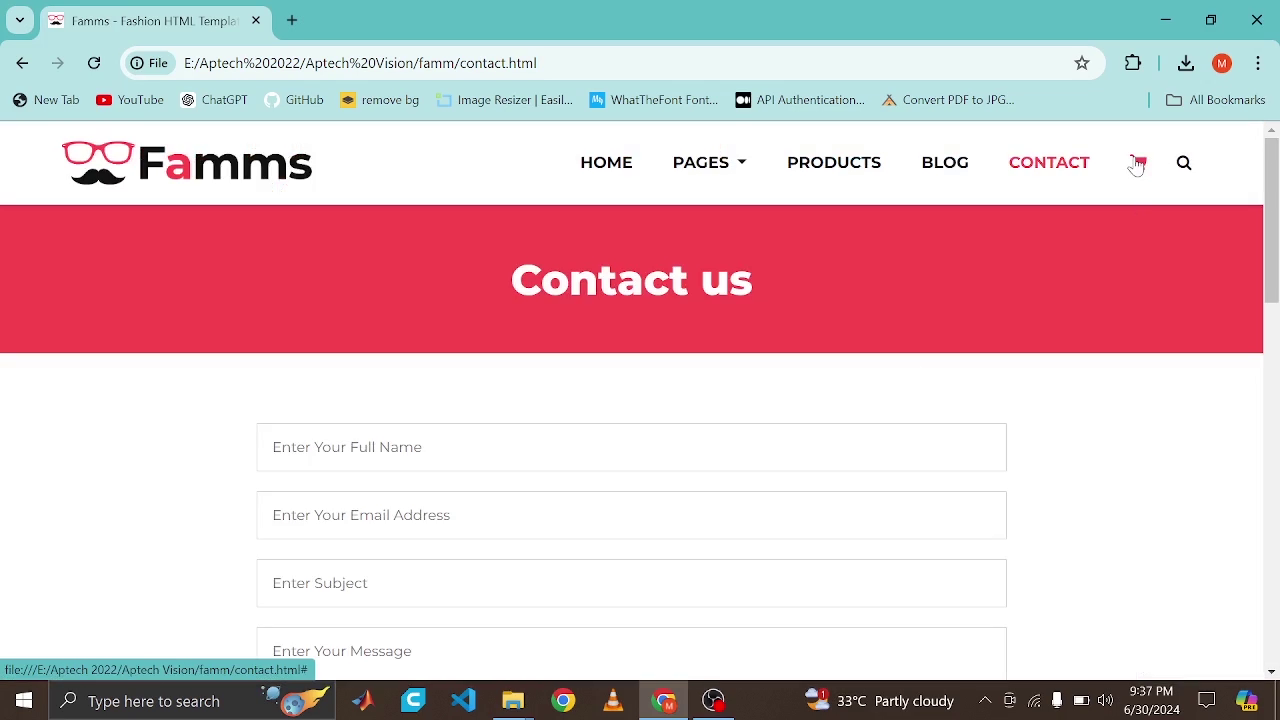Screen dimensions: 1280x720
Task: Open the Copilot preview icon in taskbar
Action: pos(1247,701)
